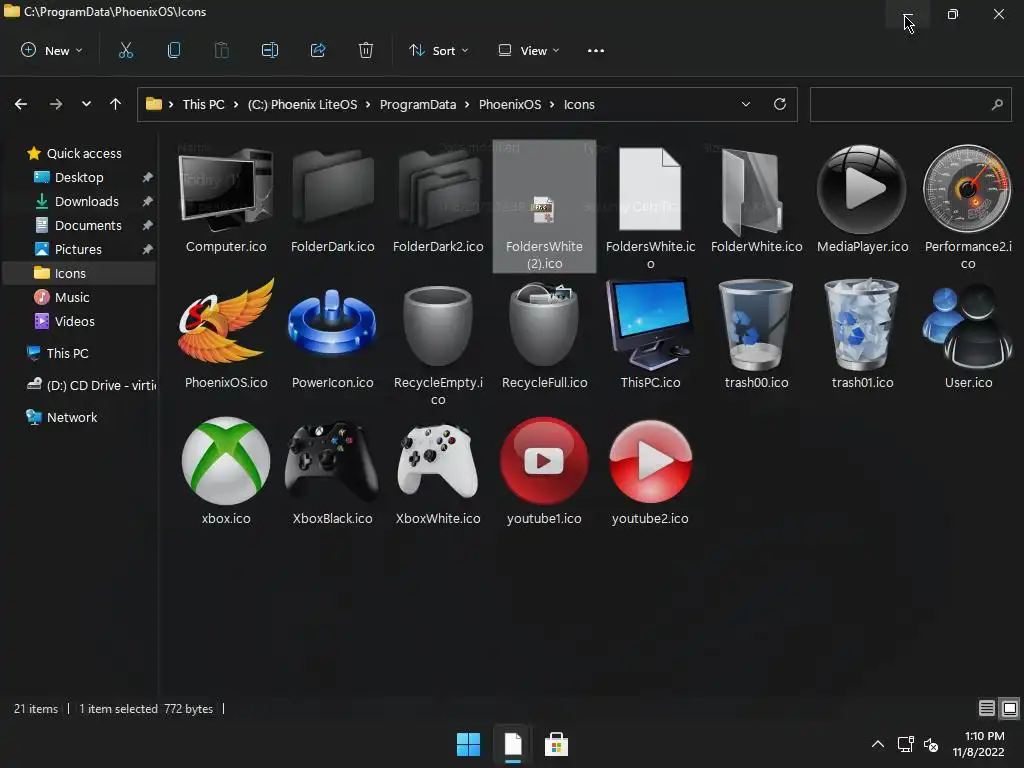
Task: Choose the trash00.ico file
Action: click(756, 334)
